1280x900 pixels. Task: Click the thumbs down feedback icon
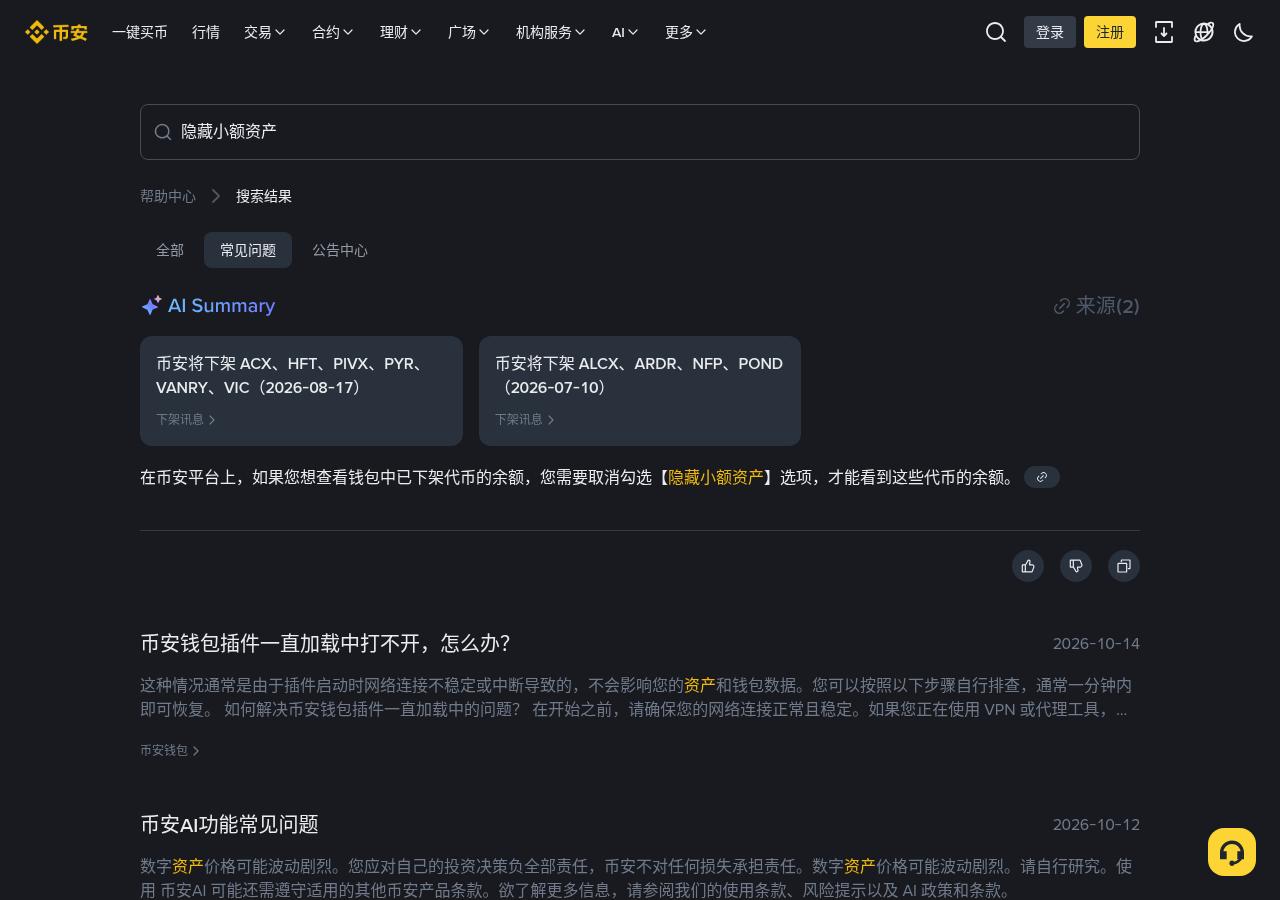pos(1076,566)
